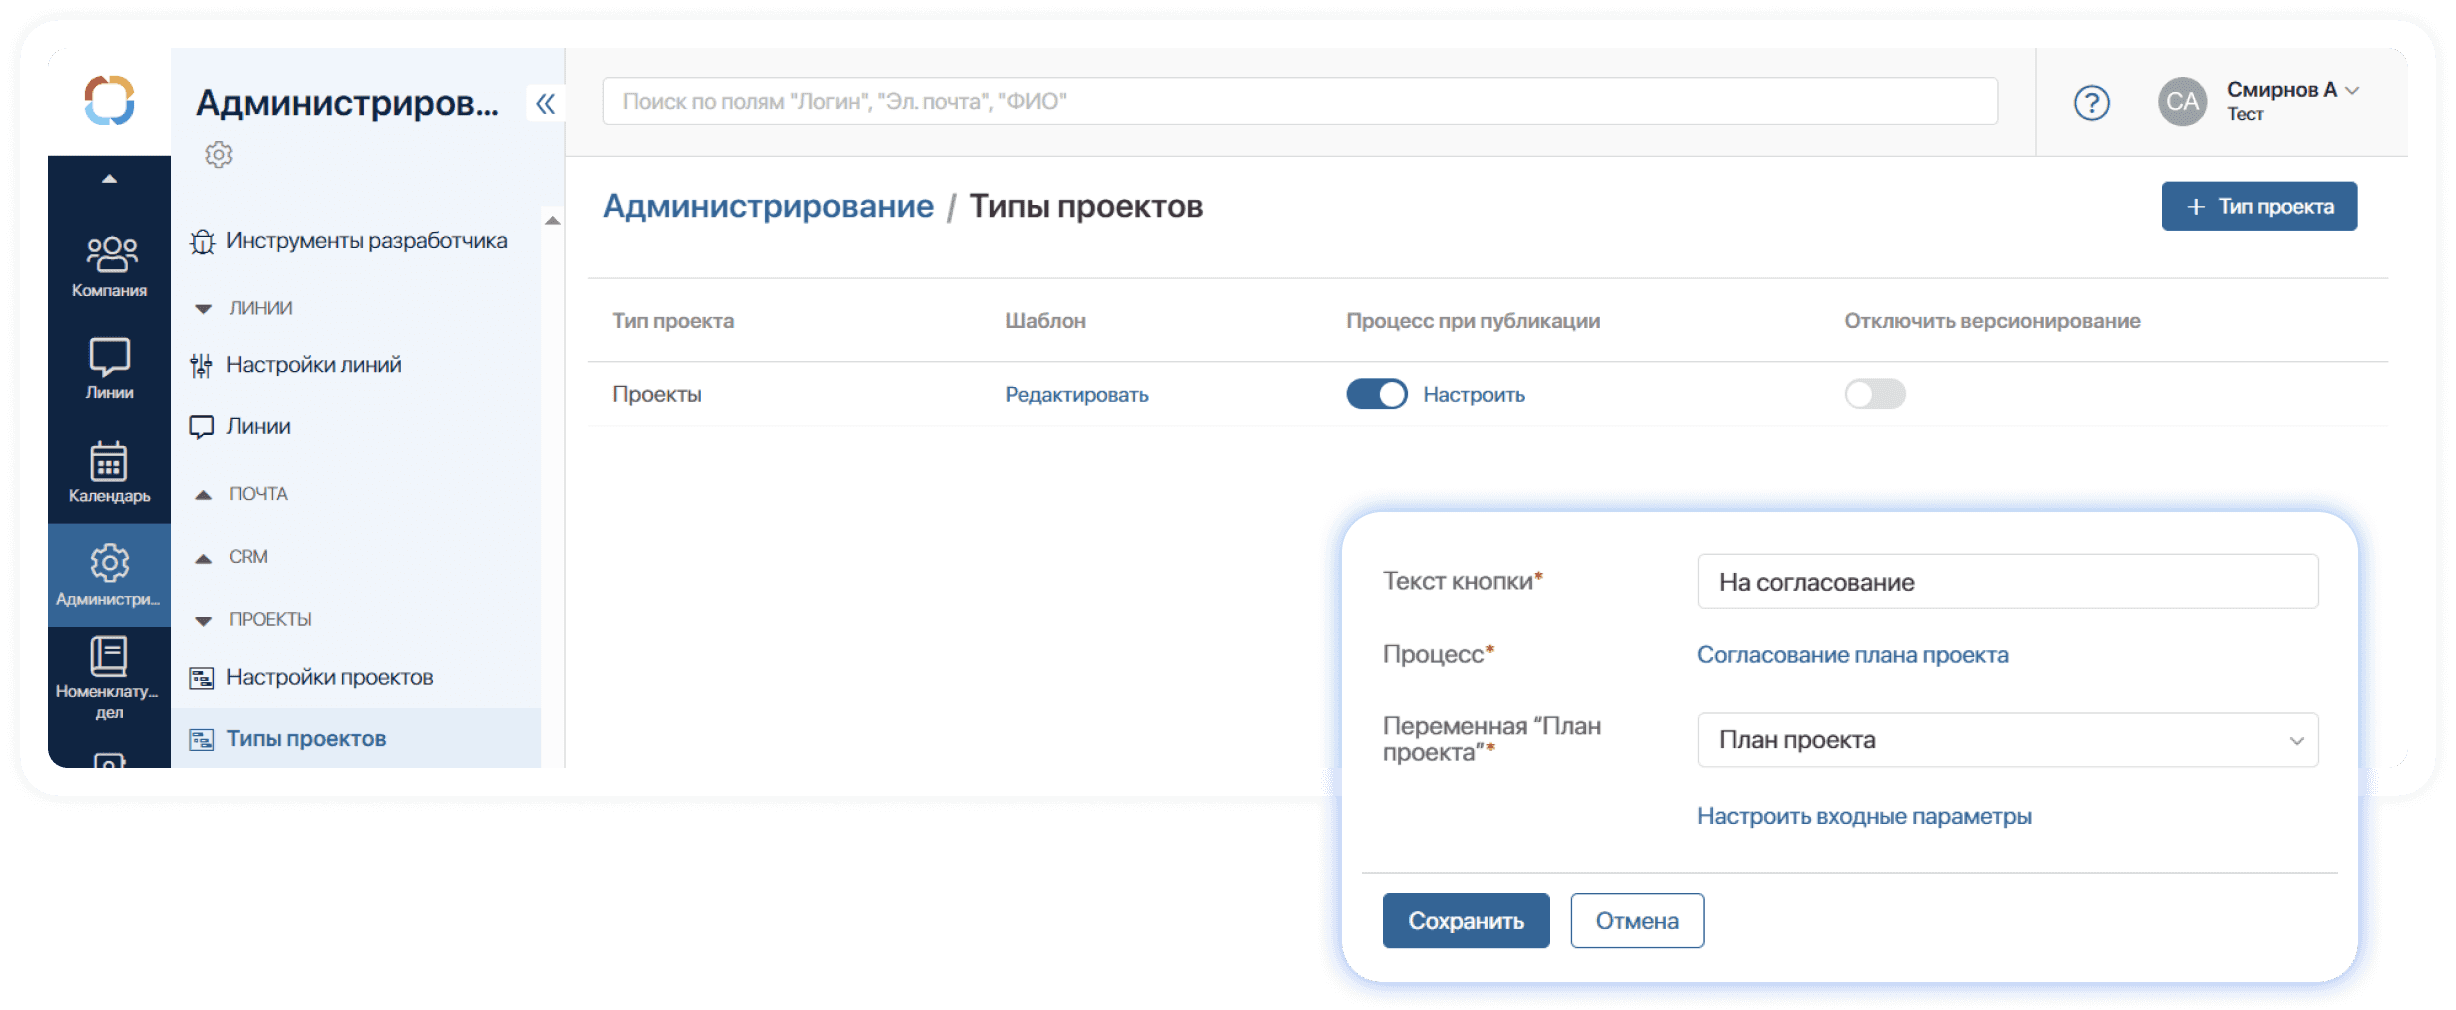The image size is (2456, 1010).
Task: Click the Настроить входные параметры link
Action: (1863, 817)
